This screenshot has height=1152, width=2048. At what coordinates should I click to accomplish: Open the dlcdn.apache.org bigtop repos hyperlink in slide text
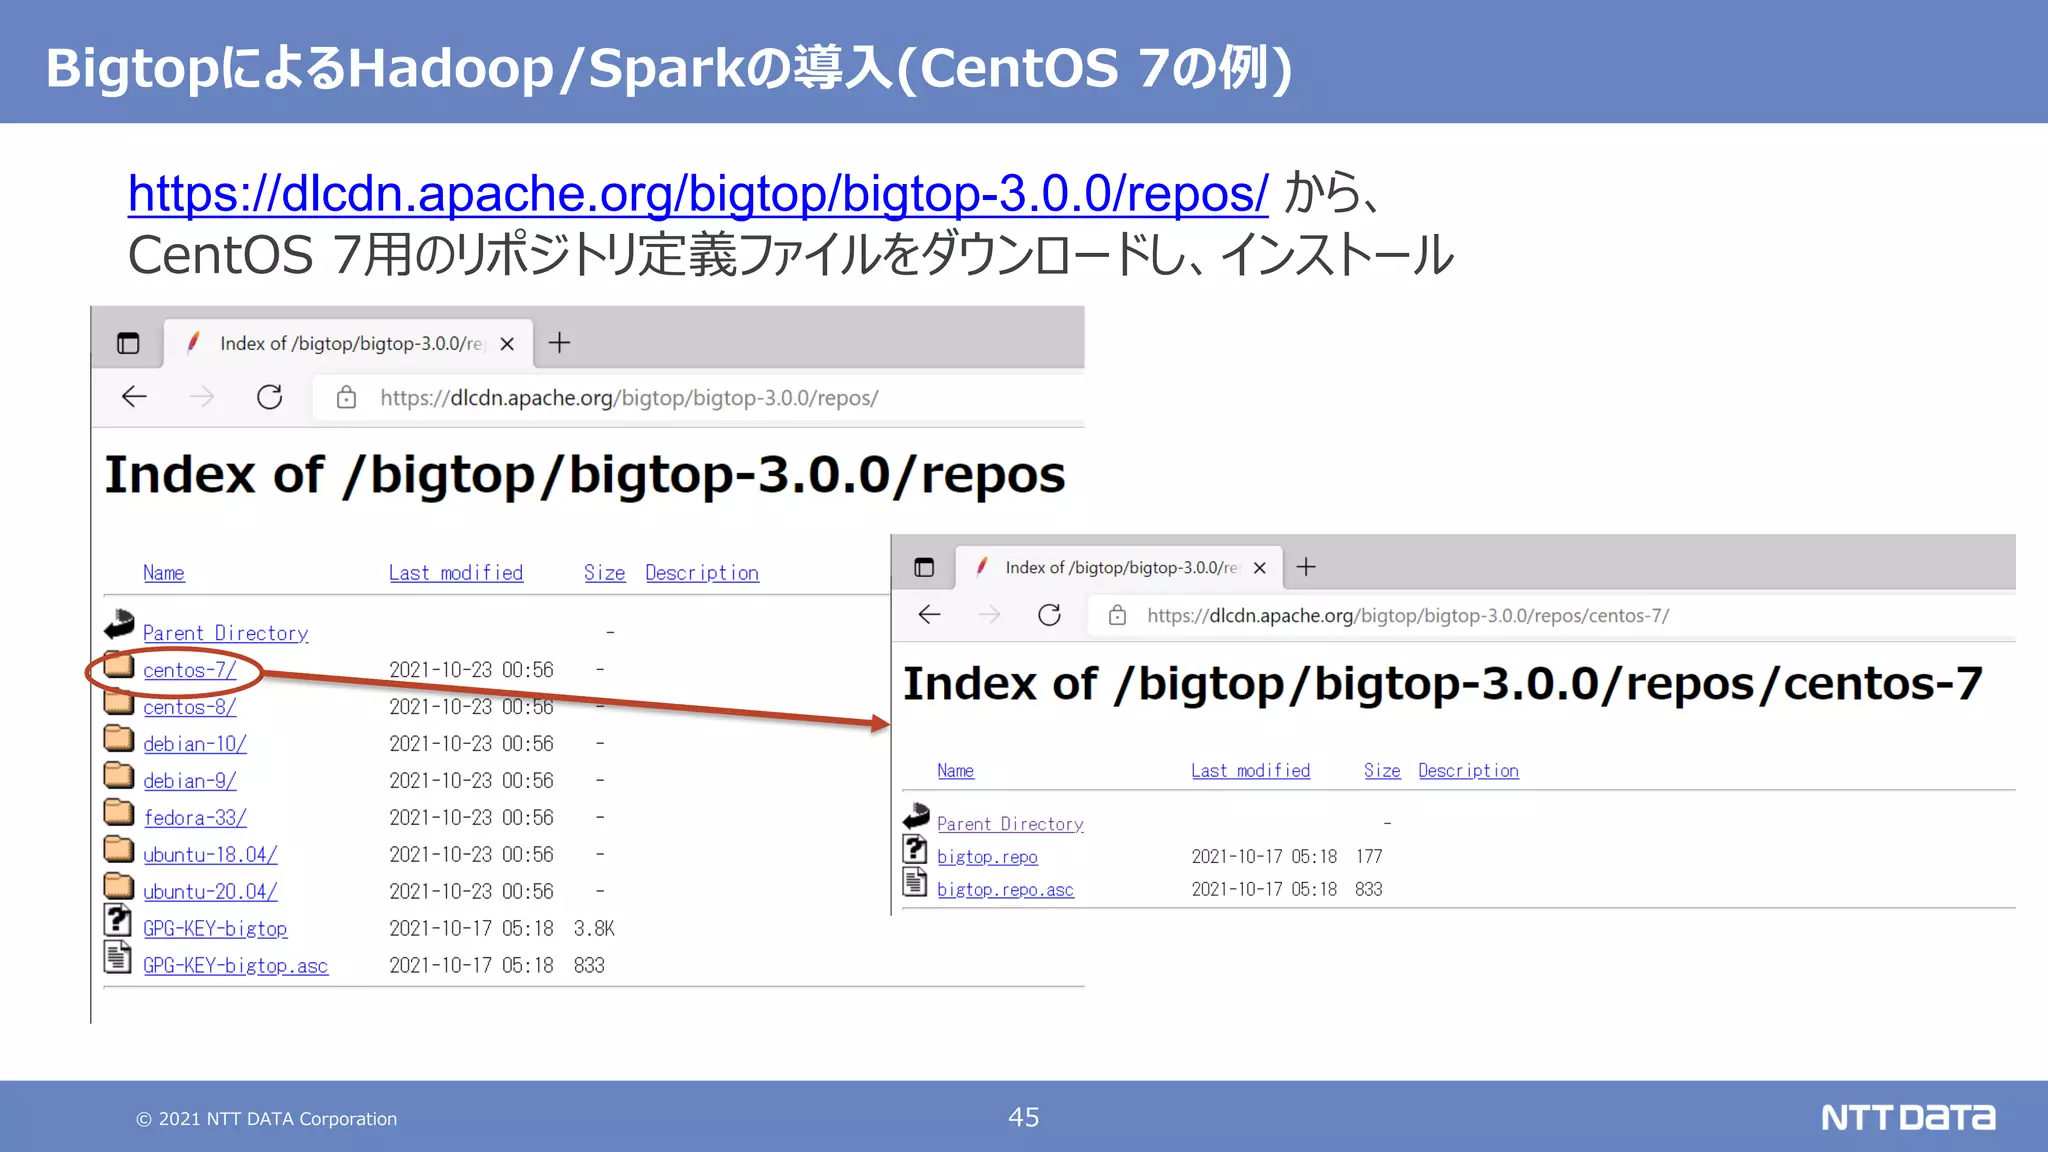[x=698, y=193]
